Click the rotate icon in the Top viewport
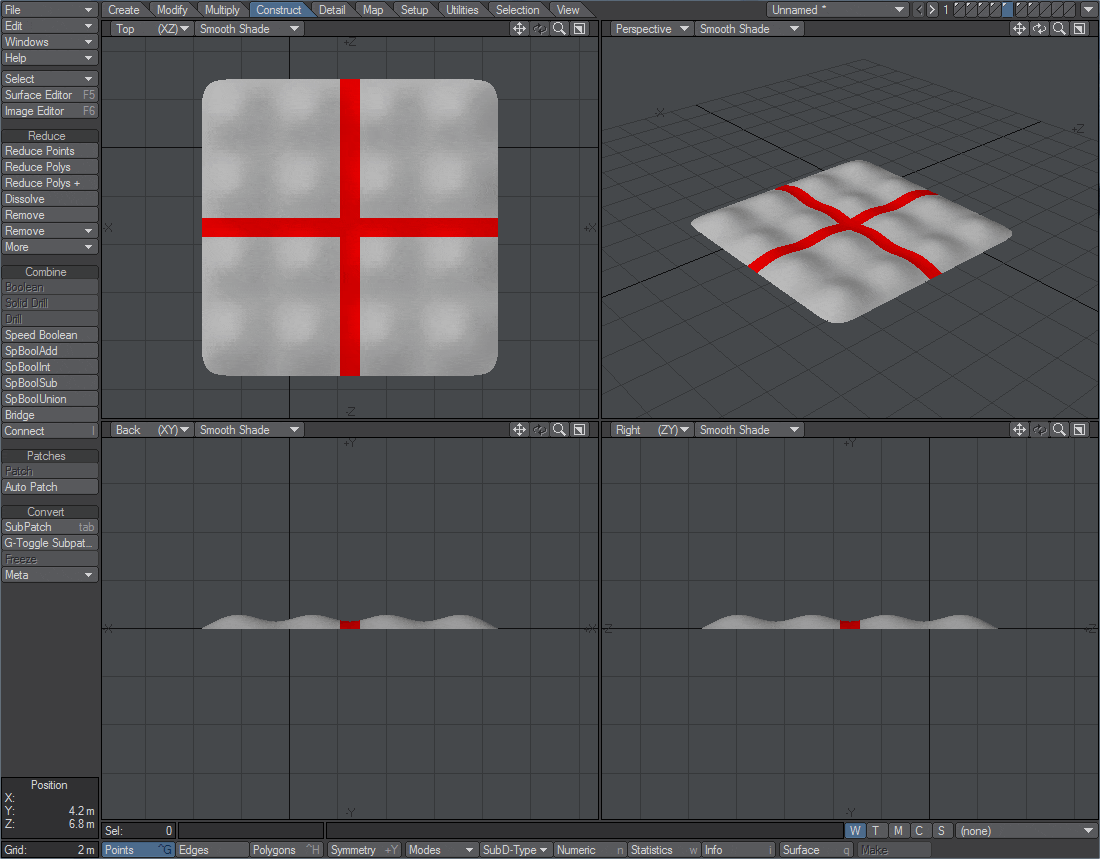Screen dimensions: 1100x859 [x=539, y=29]
